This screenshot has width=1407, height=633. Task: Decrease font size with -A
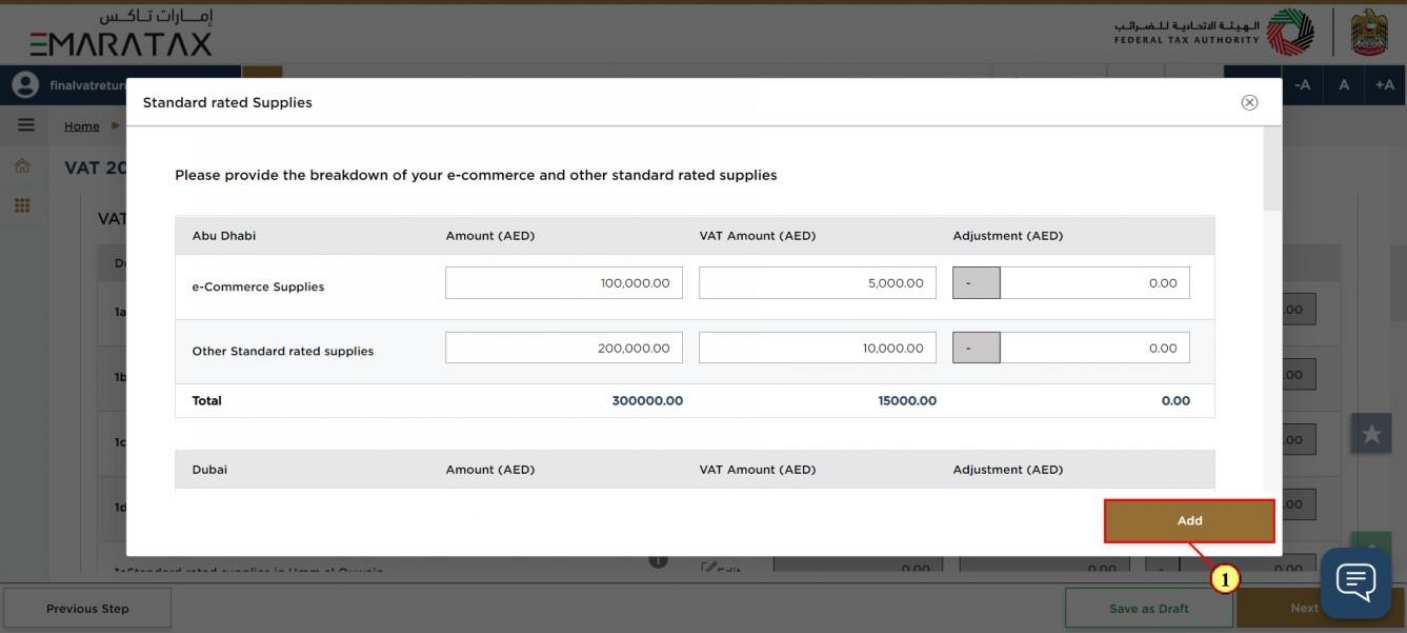point(1303,86)
